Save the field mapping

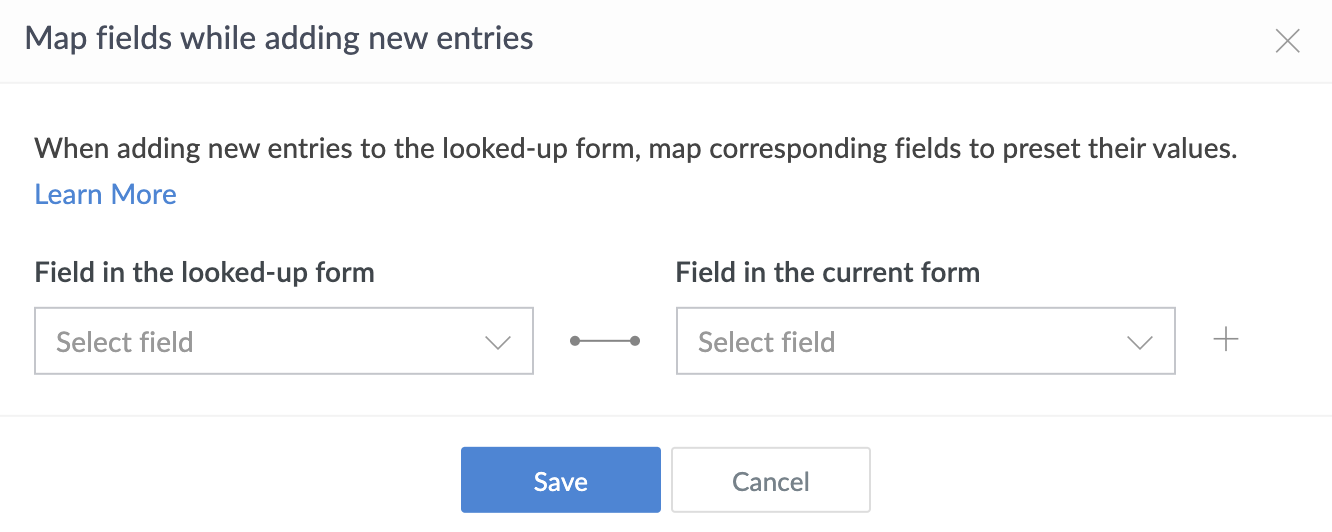[560, 480]
